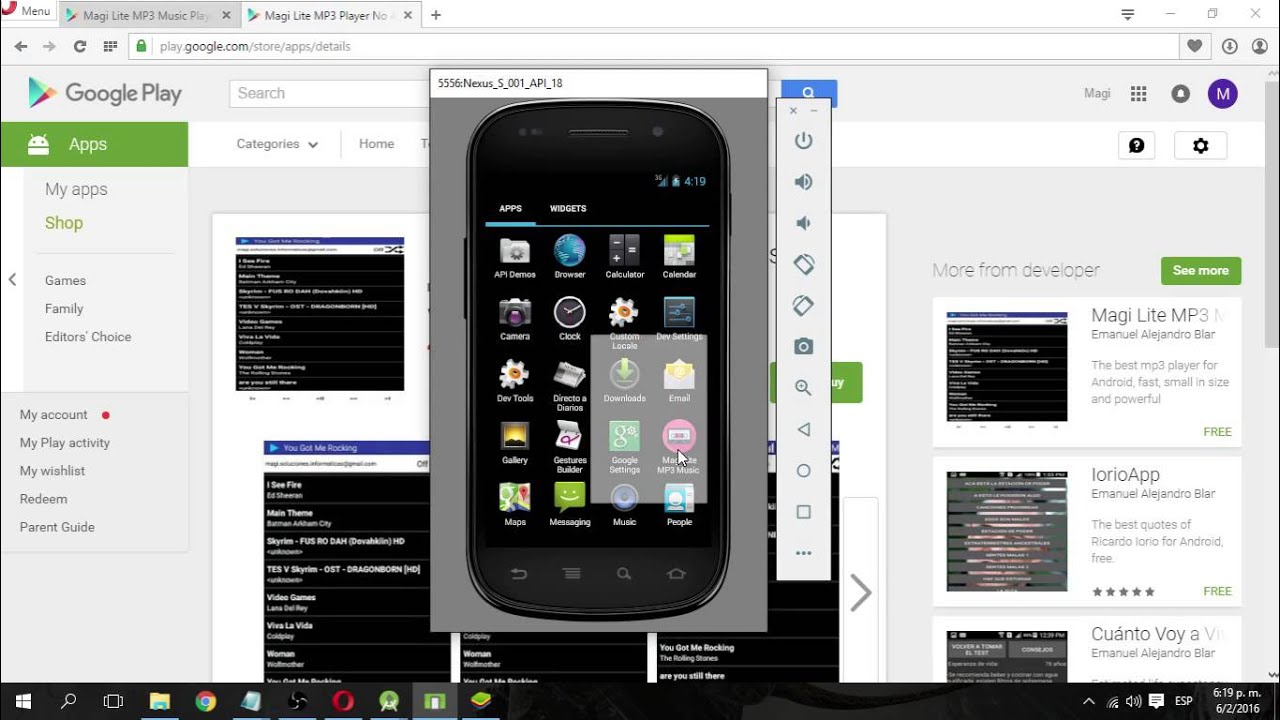Open the purple M account avatar
This screenshot has width=1280, height=720.
(x=1222, y=93)
